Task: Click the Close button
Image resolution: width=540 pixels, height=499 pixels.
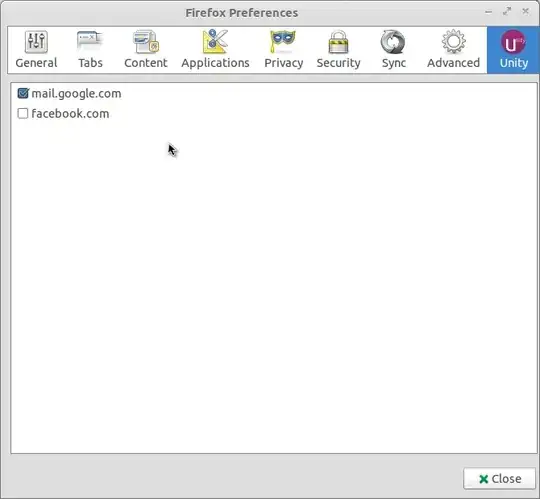Action: pos(499,478)
